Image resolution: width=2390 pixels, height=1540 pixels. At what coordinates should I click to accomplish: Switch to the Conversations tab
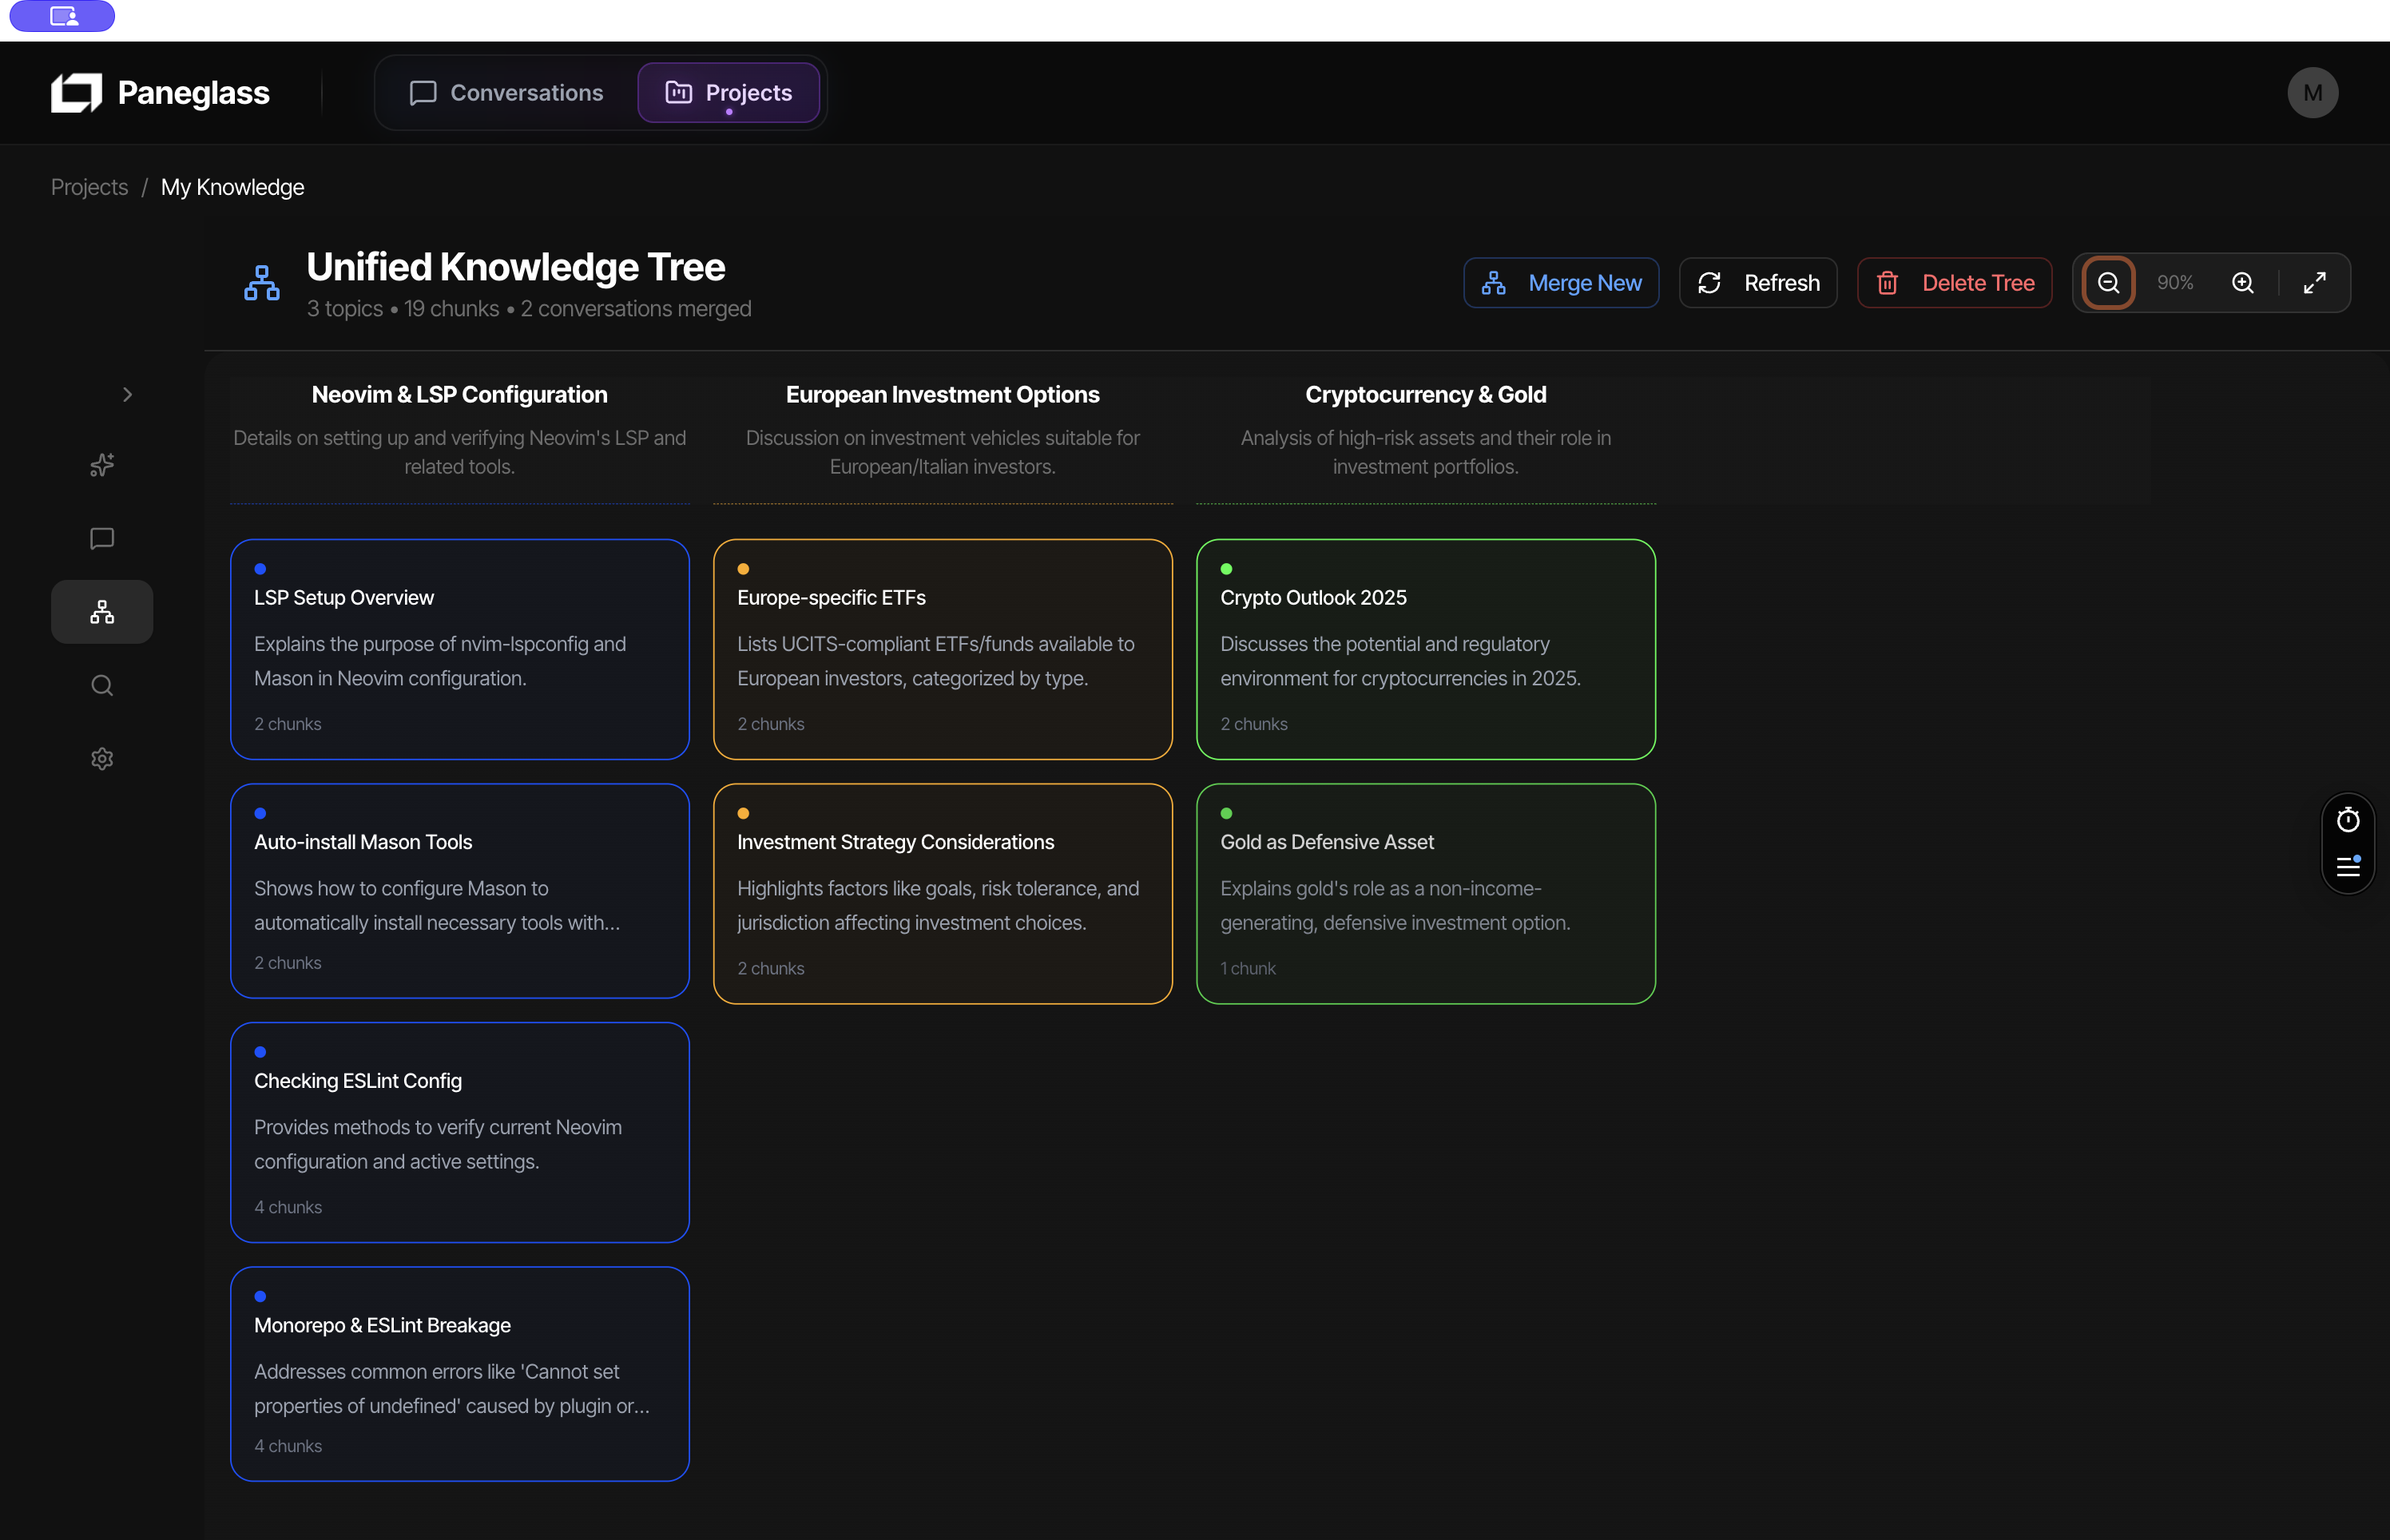click(x=506, y=92)
